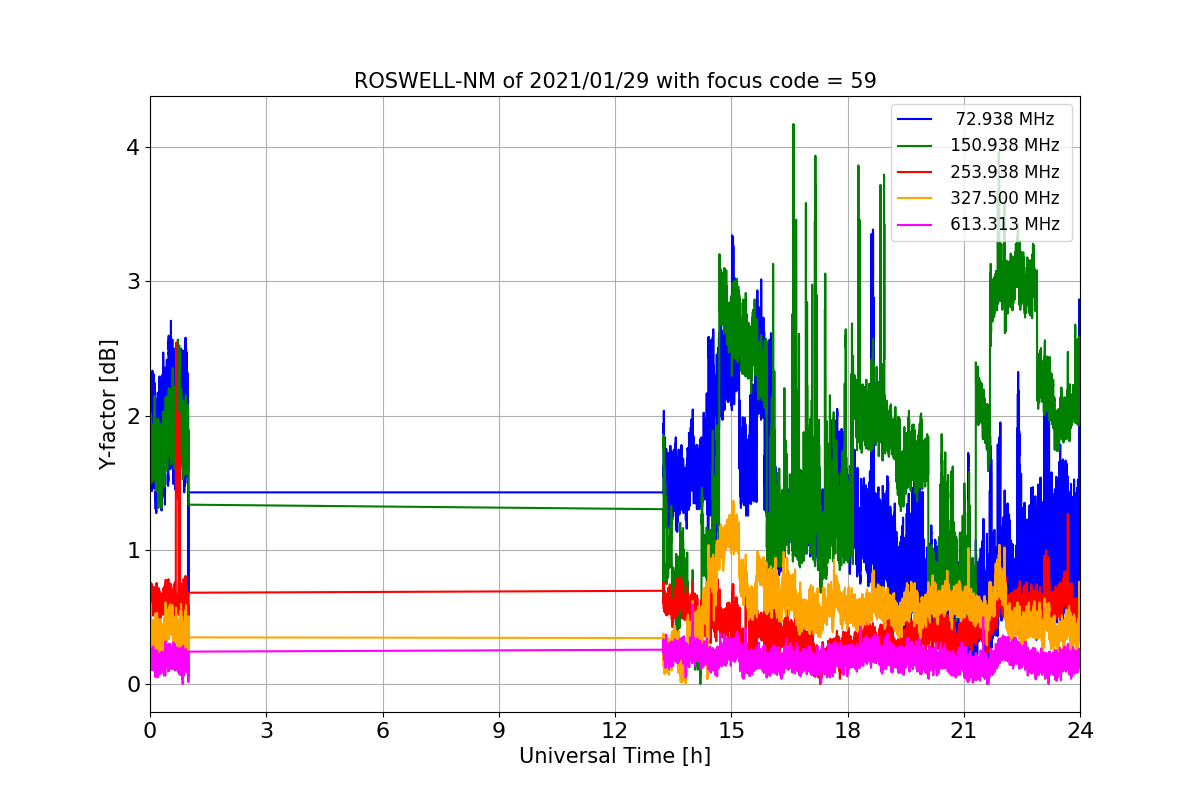
Task: Click the x-axis tick label 6
Action: pos(382,730)
